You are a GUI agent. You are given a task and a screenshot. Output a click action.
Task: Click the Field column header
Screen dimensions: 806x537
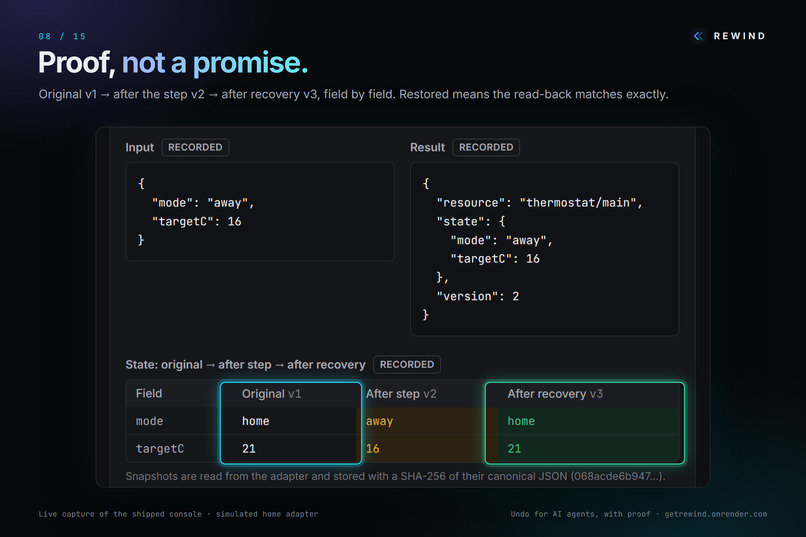pyautogui.click(x=149, y=394)
